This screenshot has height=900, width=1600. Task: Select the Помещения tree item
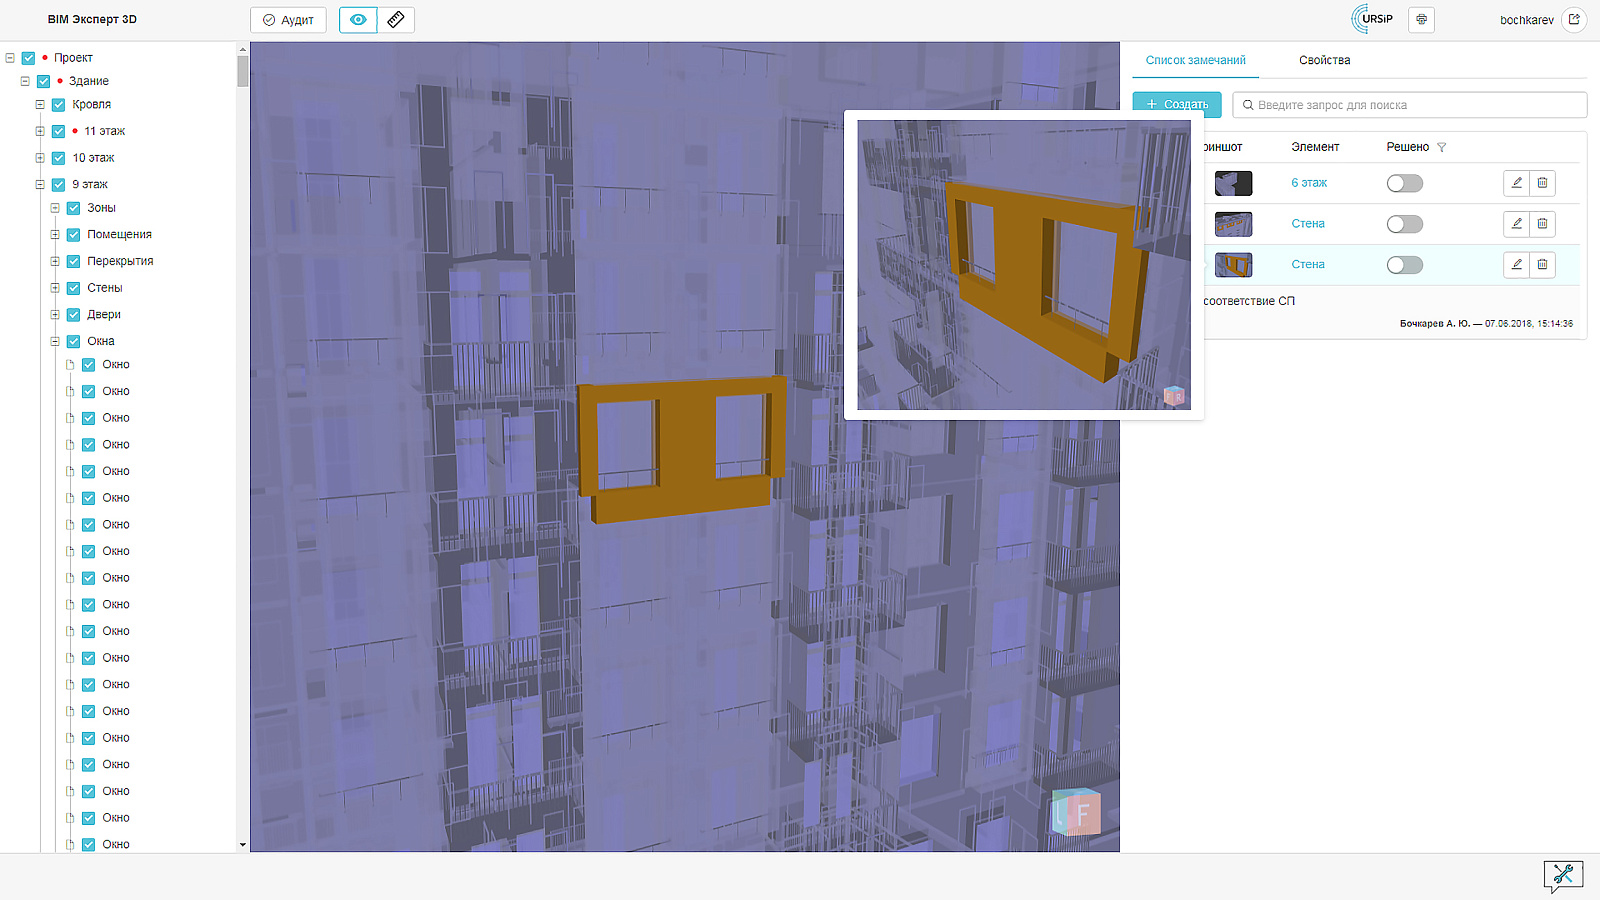pos(119,234)
